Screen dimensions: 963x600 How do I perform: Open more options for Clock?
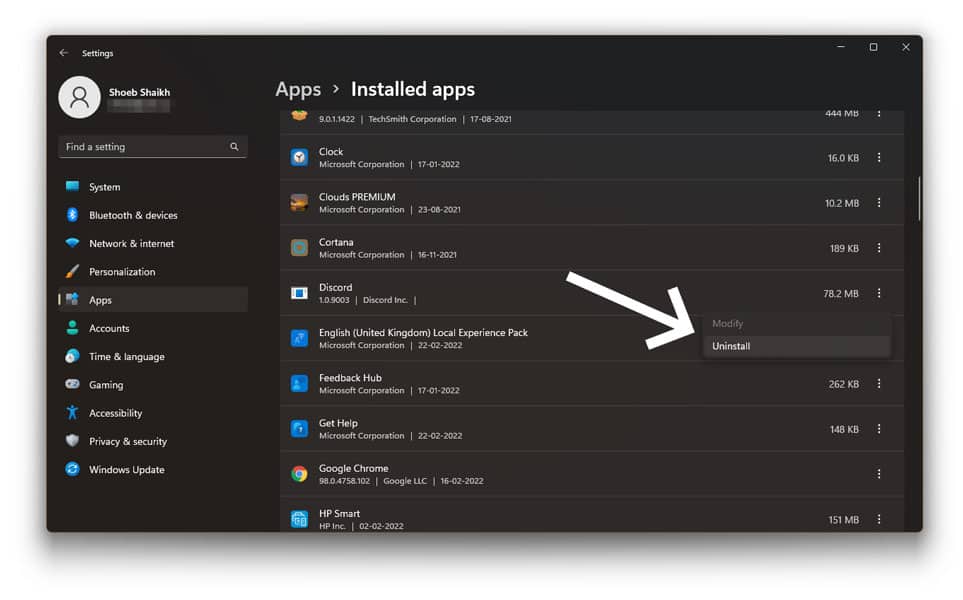[879, 157]
